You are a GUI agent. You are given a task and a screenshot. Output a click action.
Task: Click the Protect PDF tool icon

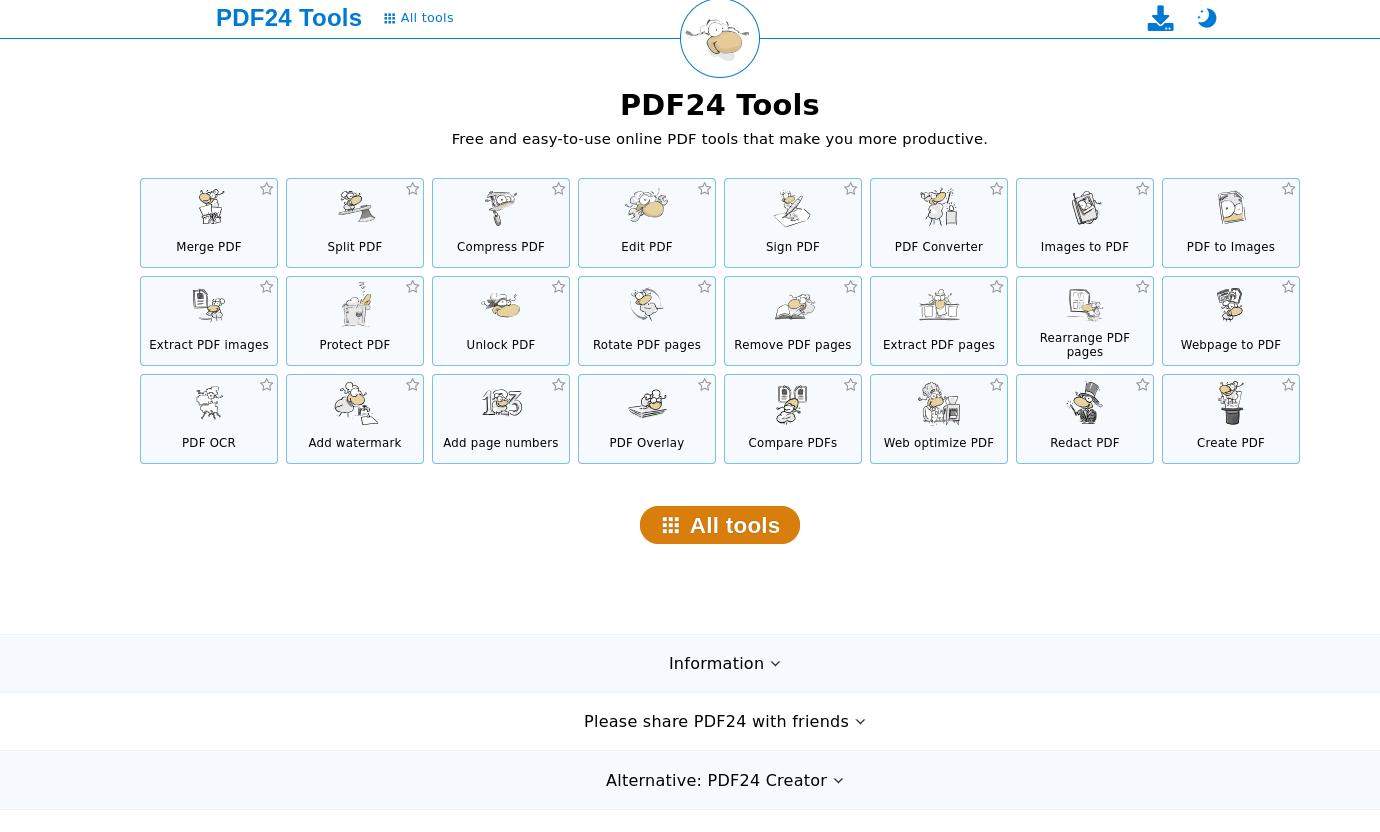(x=355, y=305)
